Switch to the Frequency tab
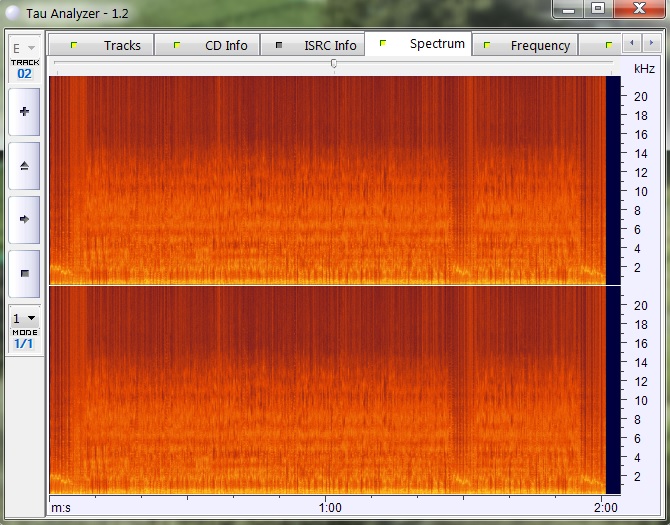Screen dimensions: 670x525 click(x=528, y=45)
